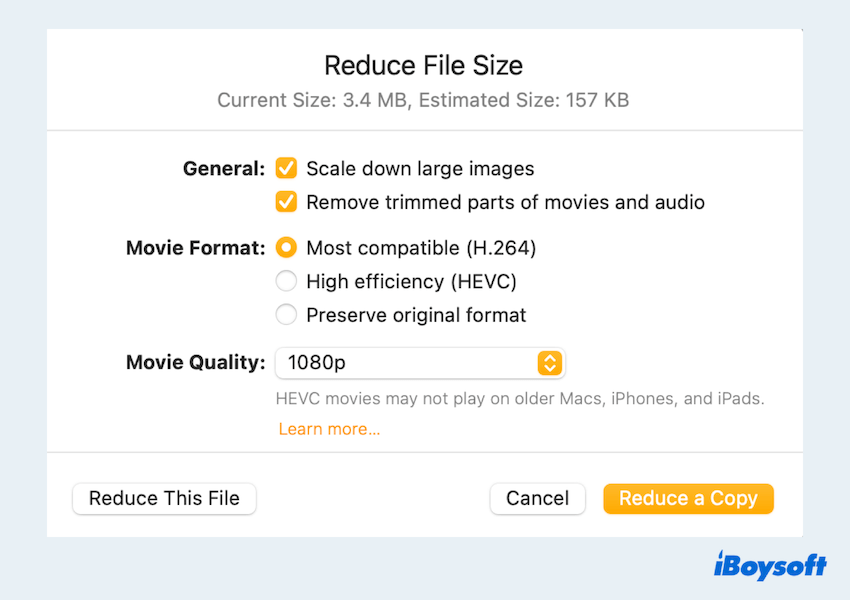Click the orange up-down arrows on quality selector

click(x=549, y=363)
